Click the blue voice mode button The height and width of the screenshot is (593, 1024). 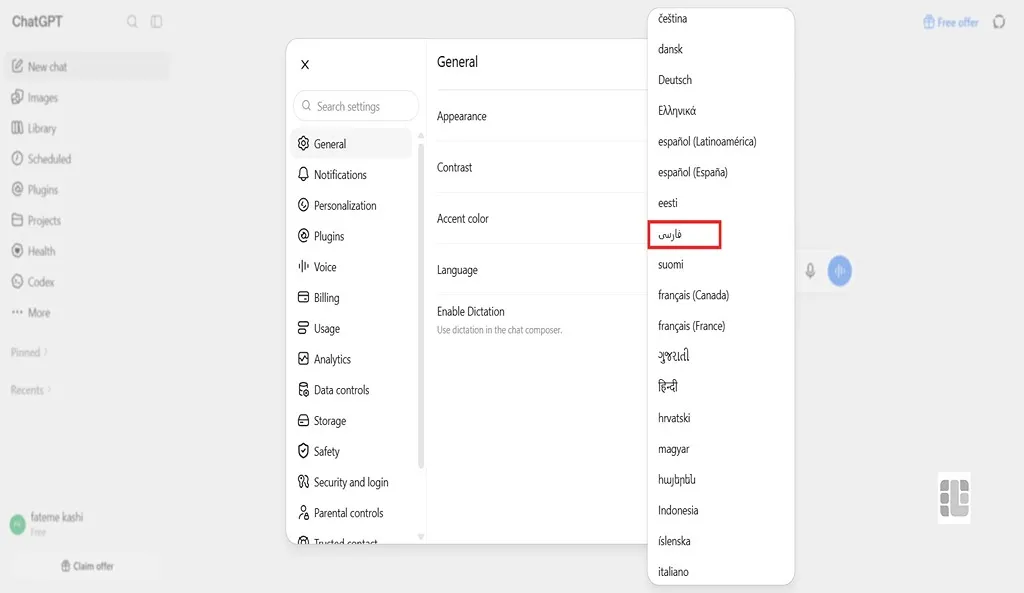point(840,270)
